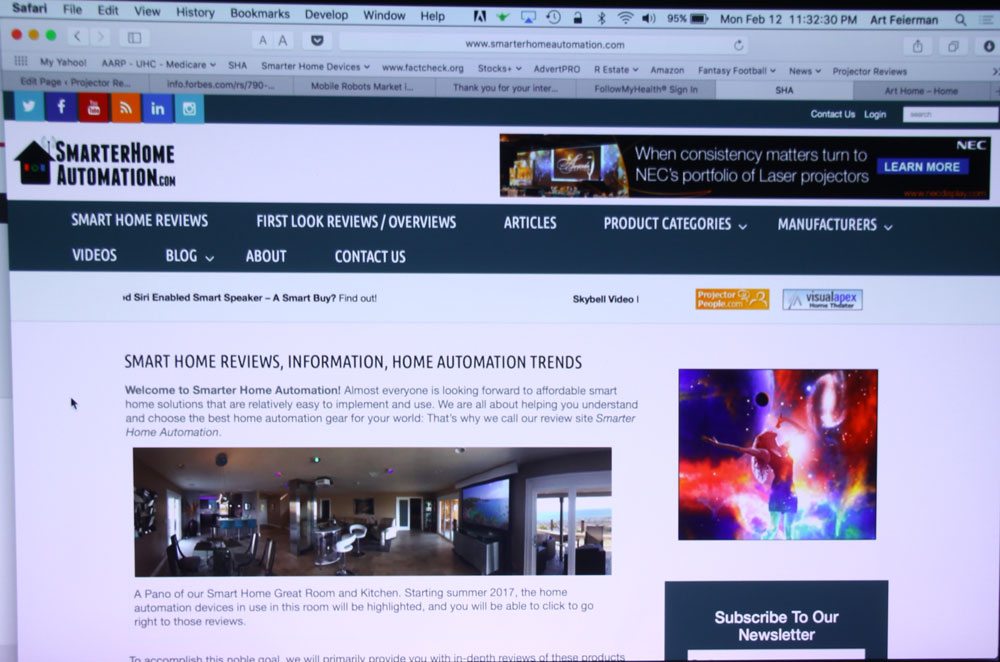Open FIRST LOOK REVIEWS / OVERVIEWS link

coord(356,221)
